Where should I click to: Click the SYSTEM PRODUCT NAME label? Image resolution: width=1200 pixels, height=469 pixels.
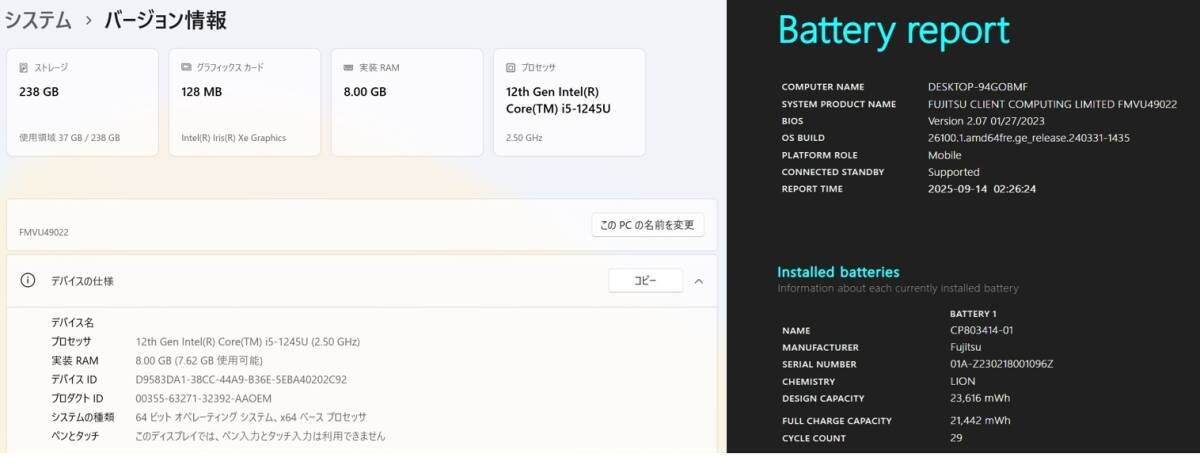pos(839,104)
